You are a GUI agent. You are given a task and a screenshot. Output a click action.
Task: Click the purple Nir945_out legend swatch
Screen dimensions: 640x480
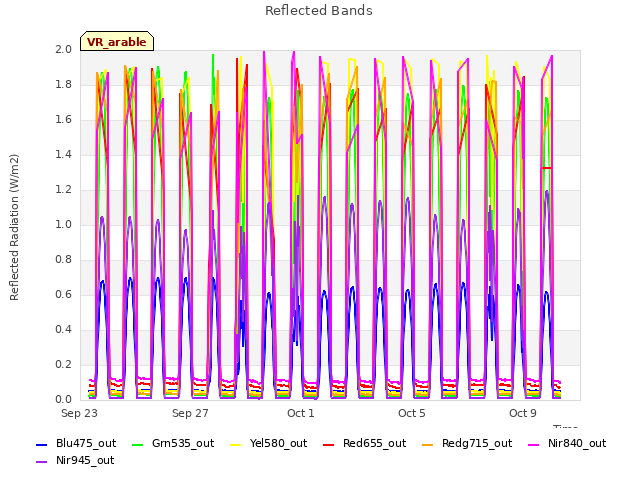coord(42,462)
